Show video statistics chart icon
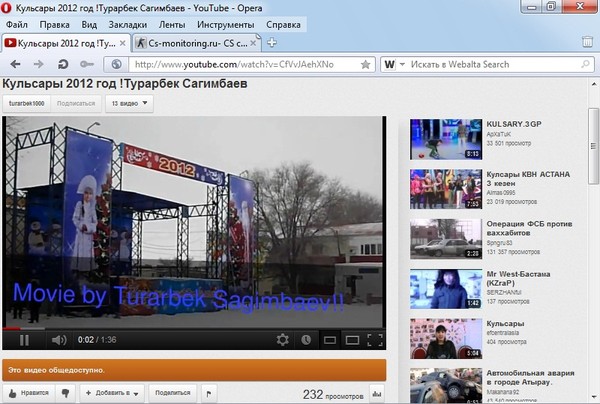This screenshot has height=404, width=600. tap(376, 394)
